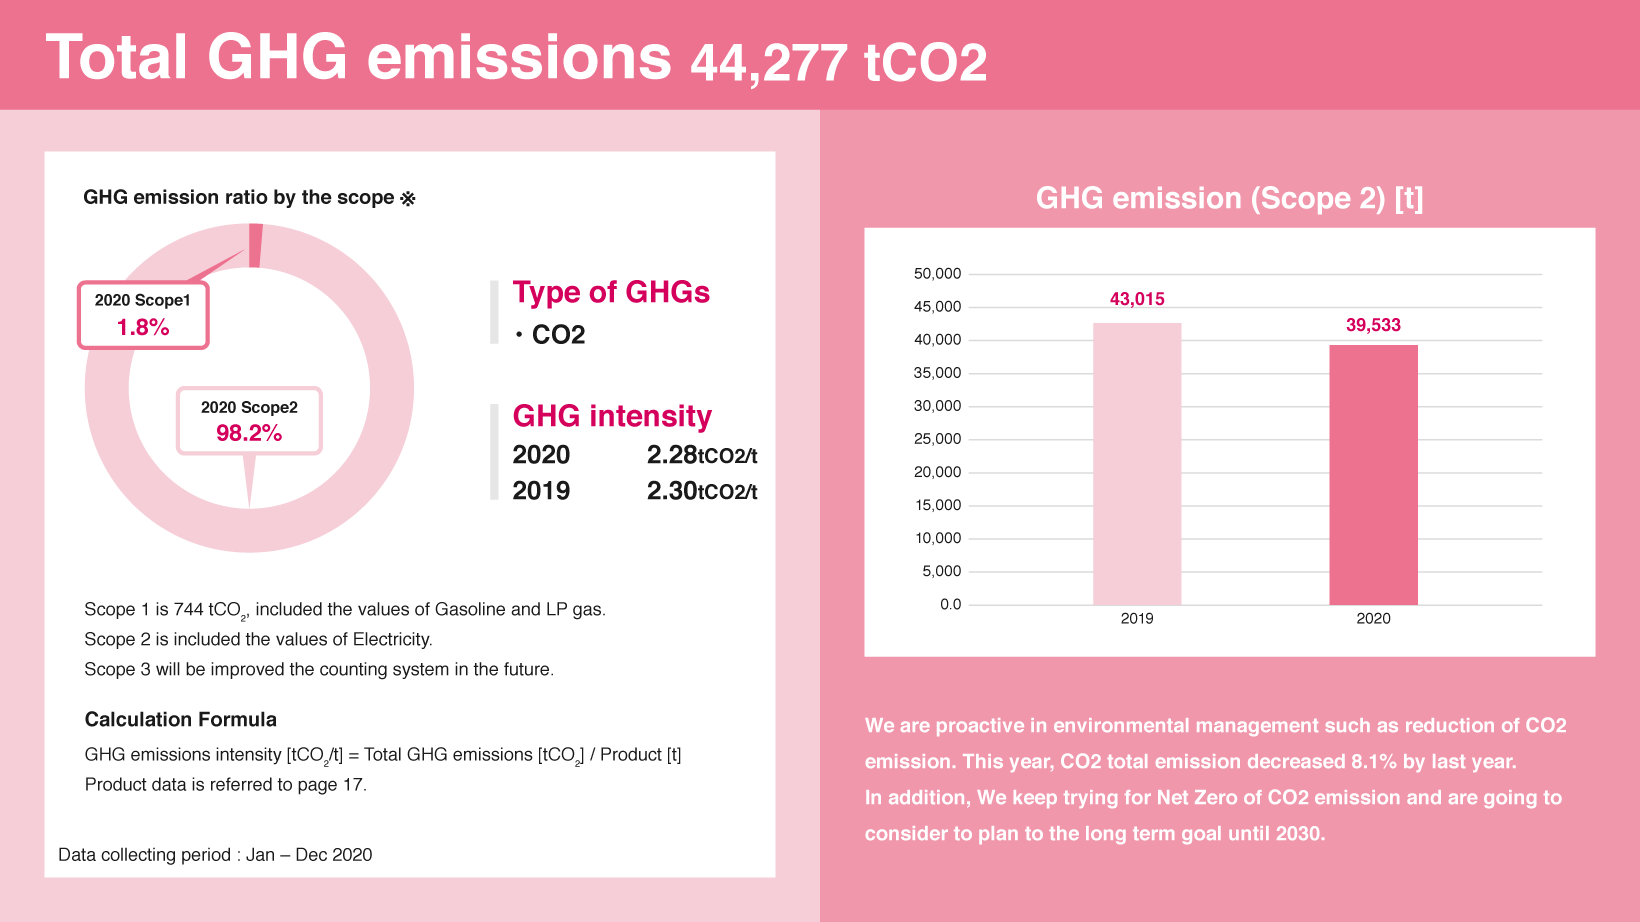Click the 50,000 y-axis label

(937, 274)
